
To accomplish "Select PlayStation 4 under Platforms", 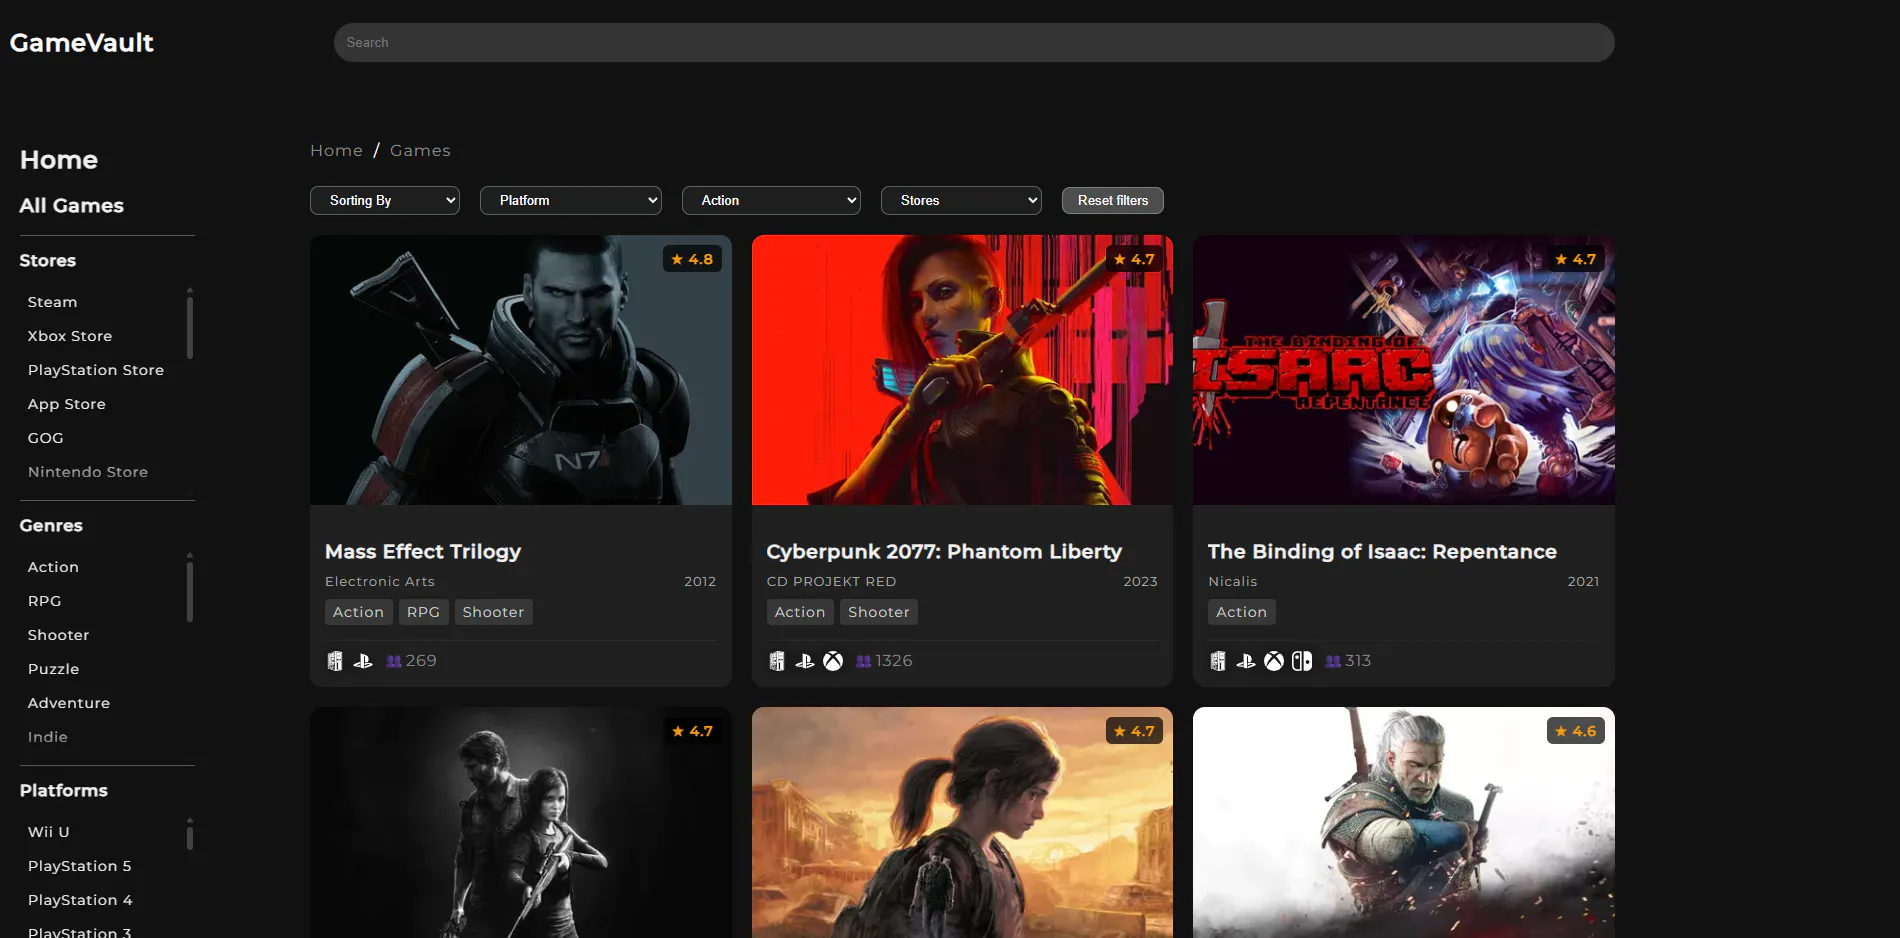I will 80,900.
